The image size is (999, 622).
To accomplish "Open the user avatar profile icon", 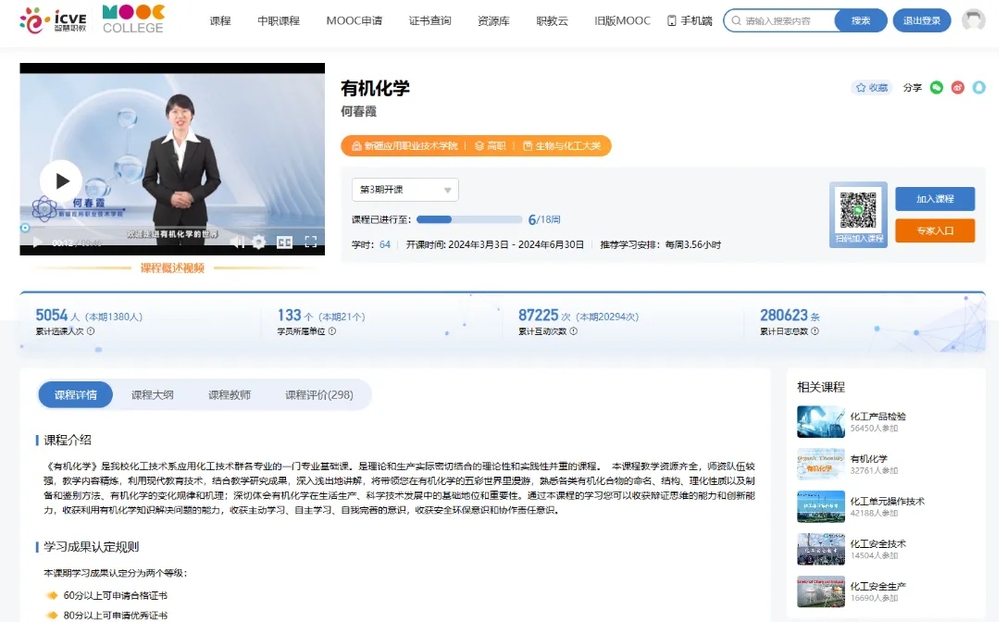I will click(973, 20).
